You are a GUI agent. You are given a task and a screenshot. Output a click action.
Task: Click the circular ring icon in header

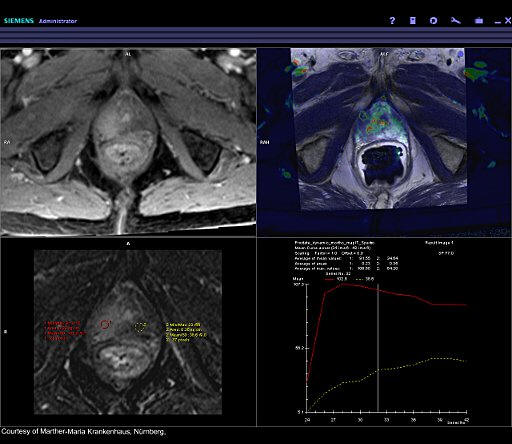tap(433, 21)
